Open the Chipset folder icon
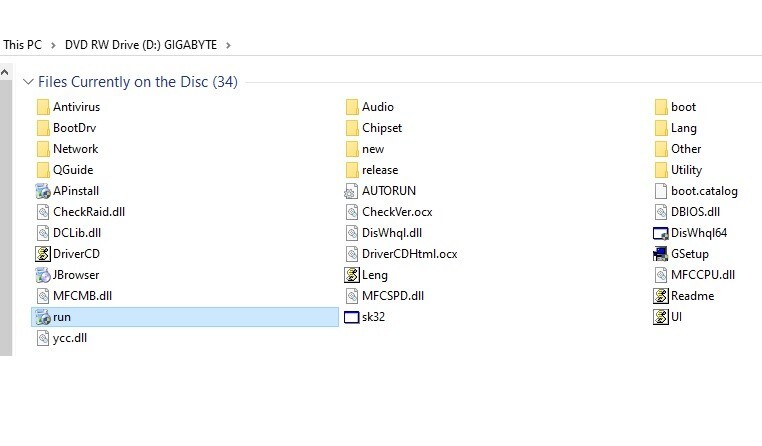The height and width of the screenshot is (446, 762). (x=352, y=128)
